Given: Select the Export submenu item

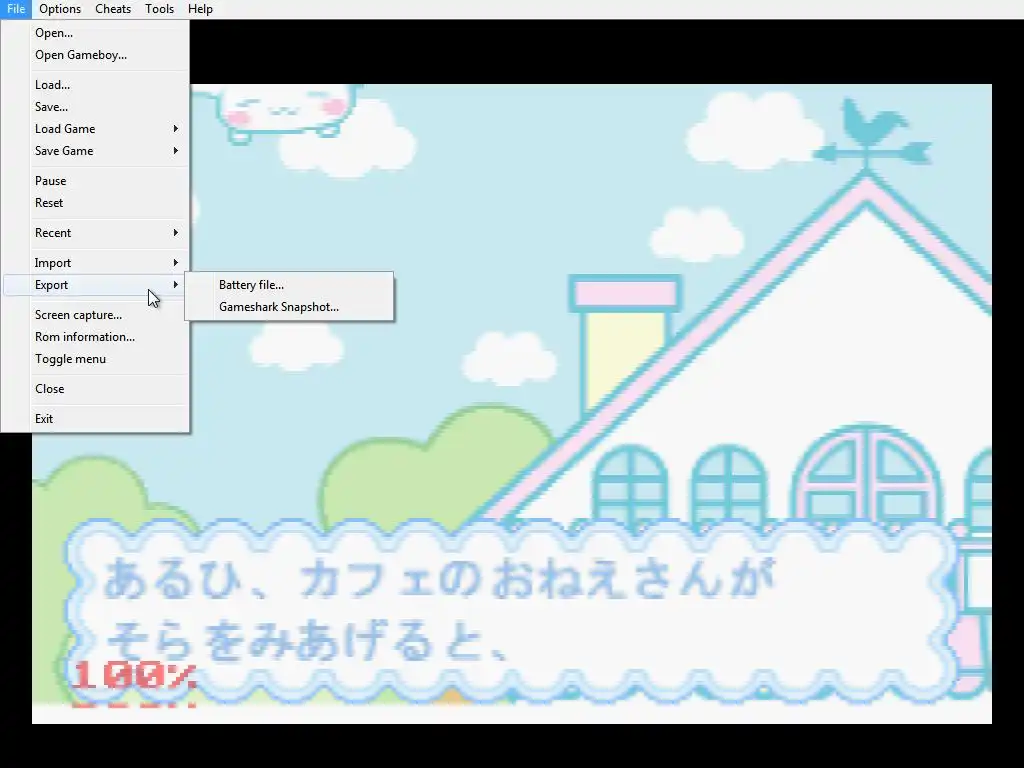Looking at the screenshot, I should [95, 285].
